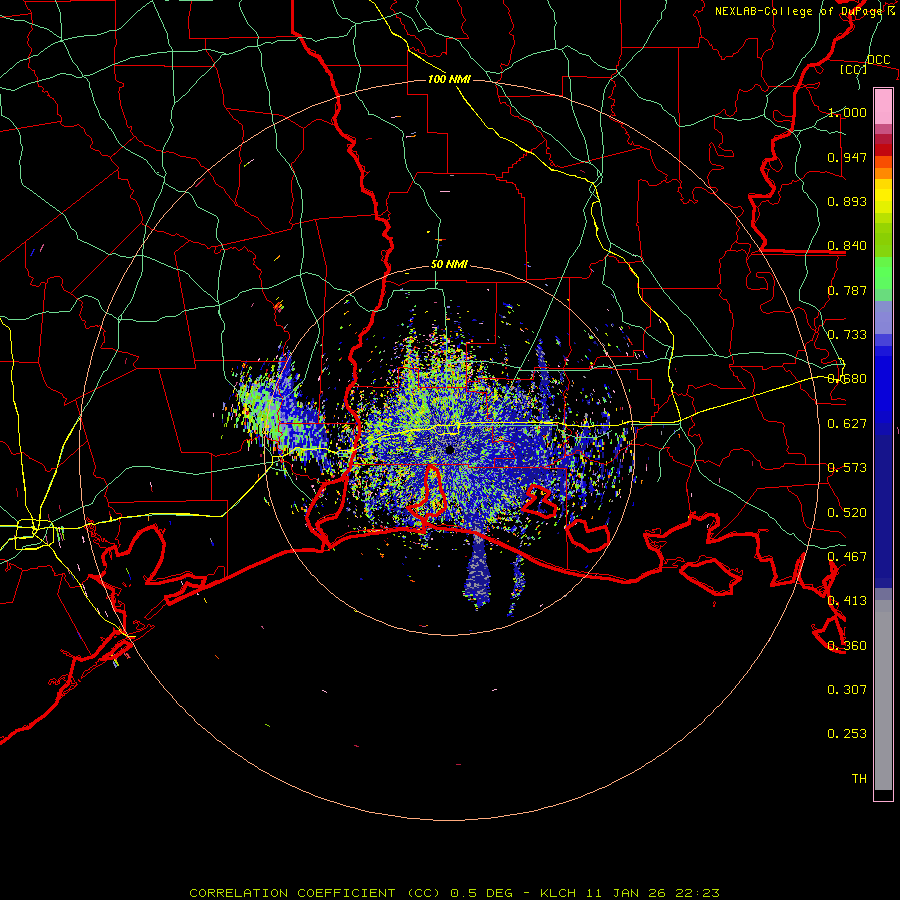Screen dimensions: 900x900
Task: Pick the red segment of the color bar
Action: click(x=883, y=150)
